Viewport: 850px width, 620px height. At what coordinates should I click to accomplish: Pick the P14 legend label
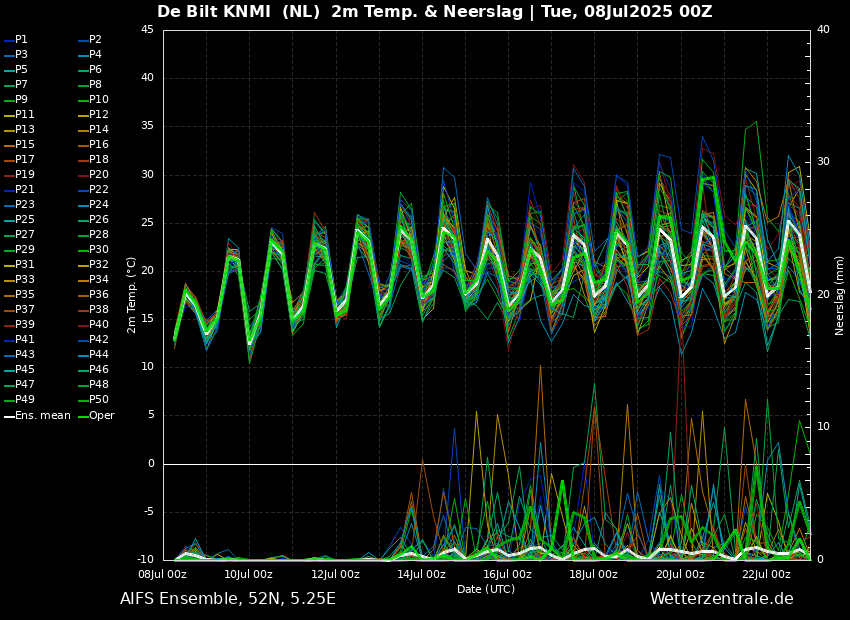98,130
